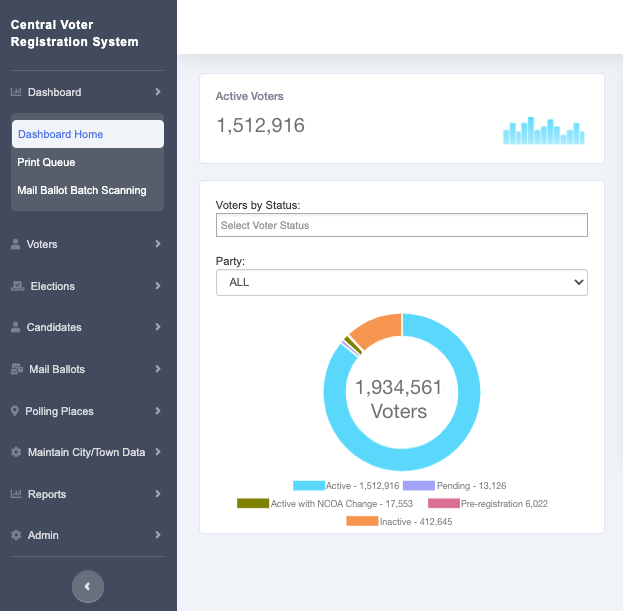Click the Polling Places map pin icon
The width and height of the screenshot is (623, 612).
coord(15,411)
